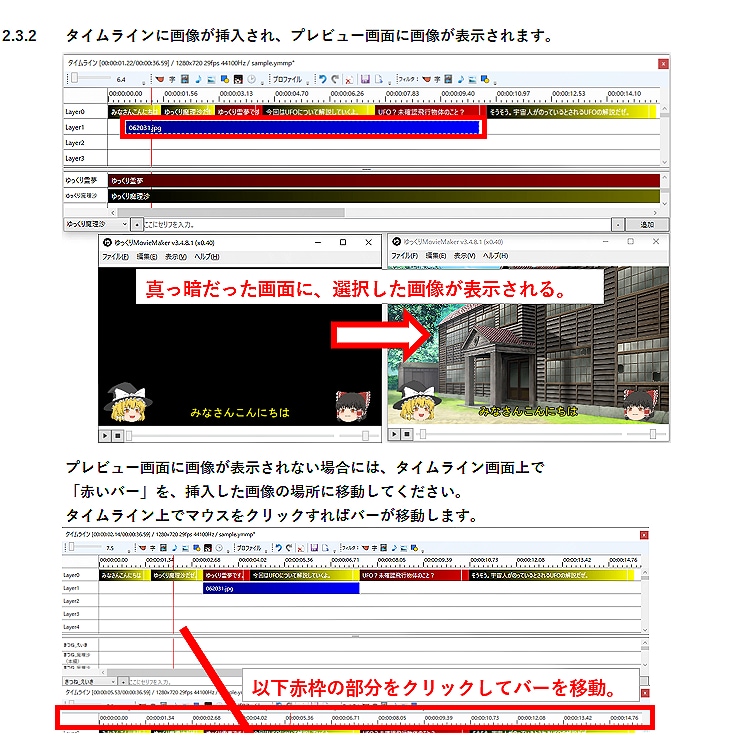Image resolution: width=750 pixels, height=750 pixels.
Task: Open 編集 menu in the left preview window
Action: [x=147, y=257]
